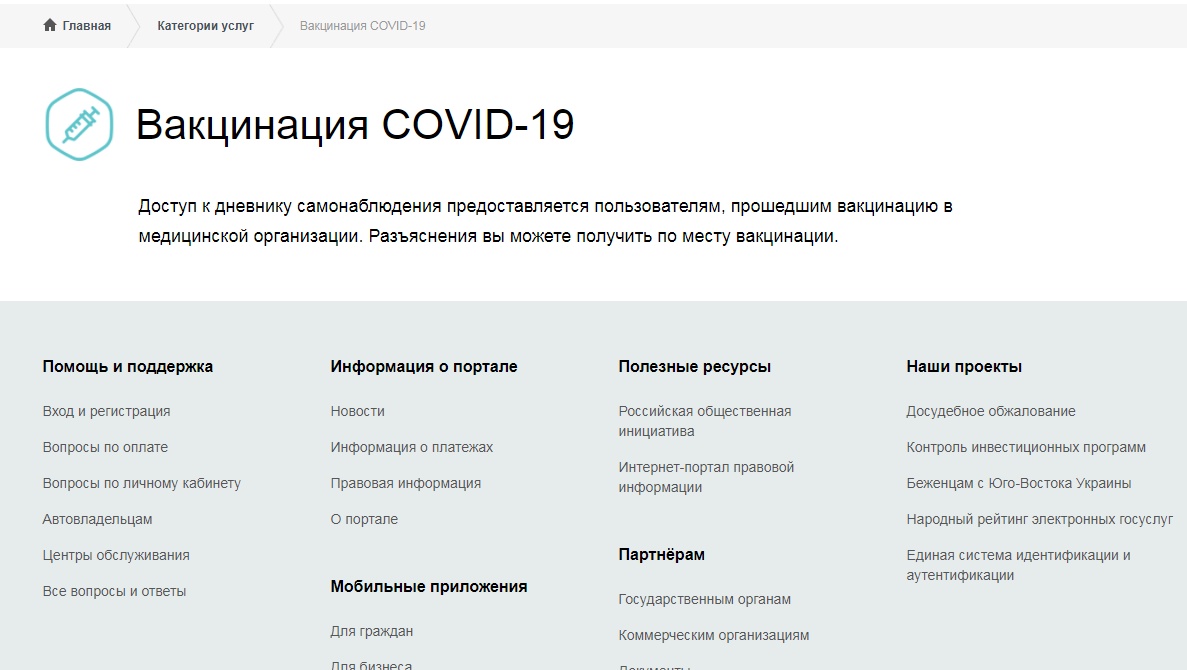1187x670 pixels.
Task: Open Для граждан mobile app link
Action: pyautogui.click(x=371, y=631)
